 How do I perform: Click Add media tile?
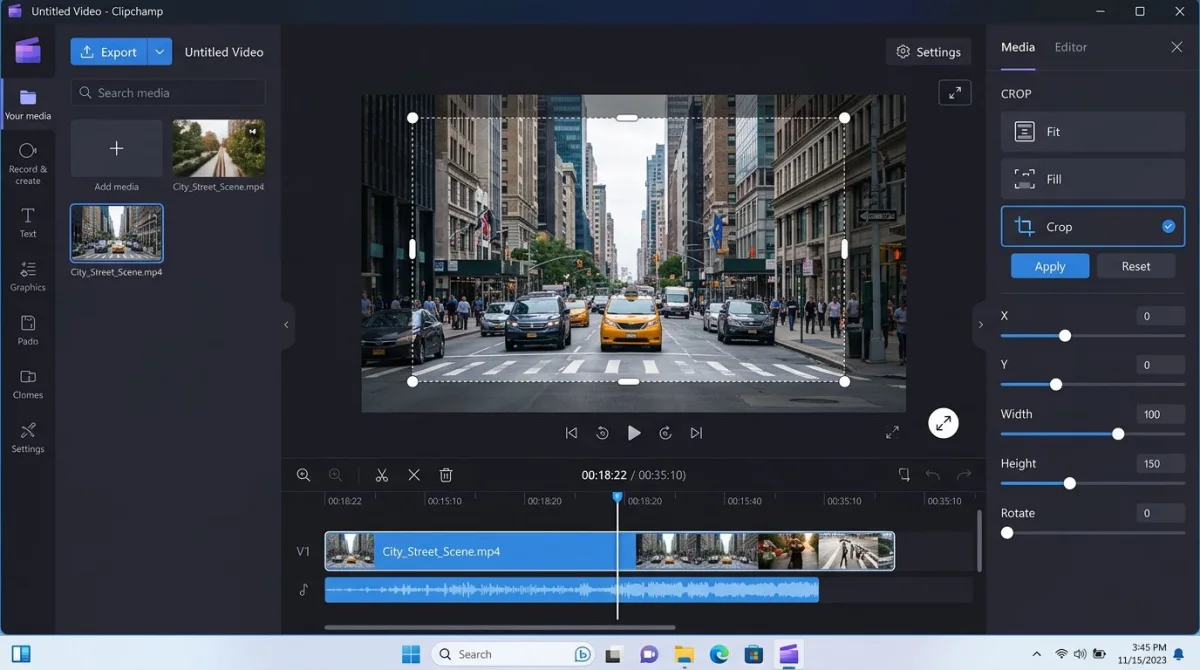[x=116, y=149]
